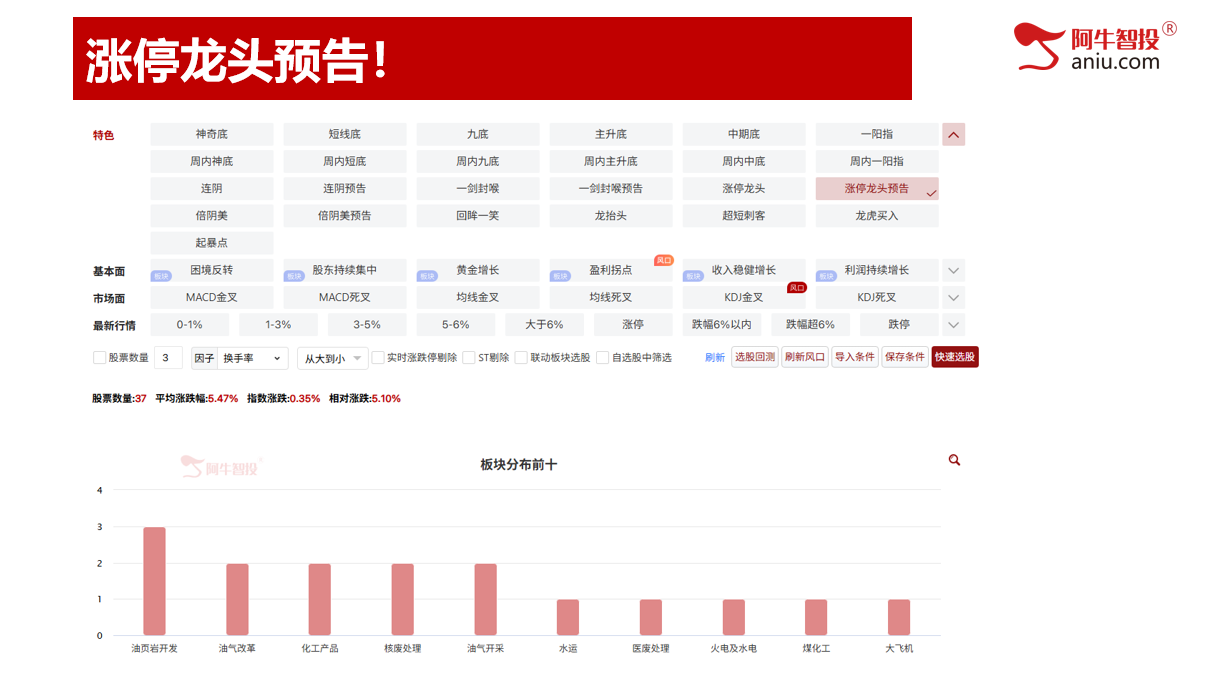Click 选股回测 button
Viewport: 1215px width, 677px height.
755,357
